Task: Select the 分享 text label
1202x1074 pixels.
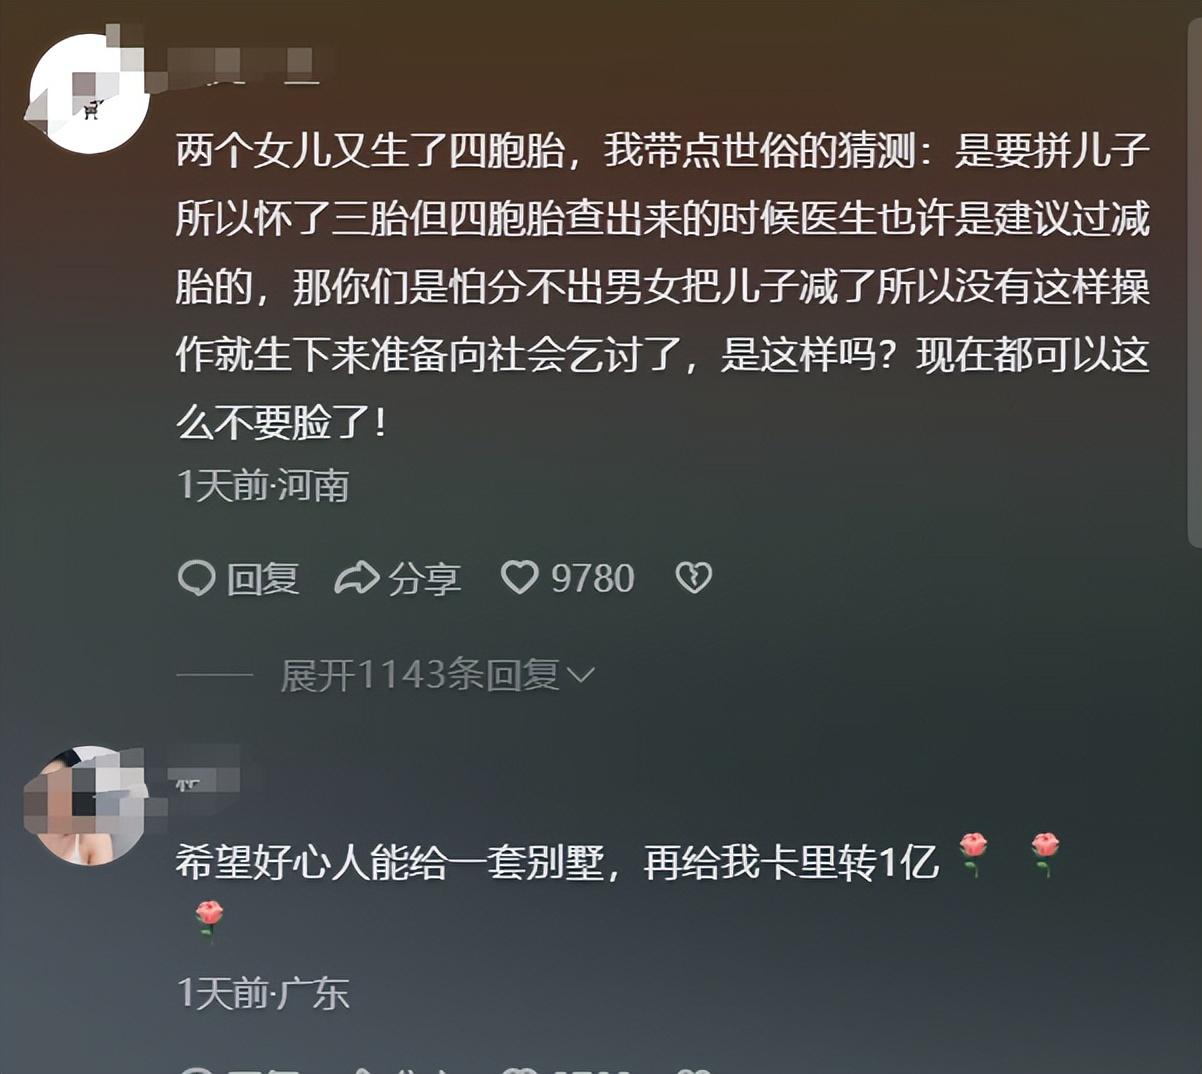Action: pos(424,578)
